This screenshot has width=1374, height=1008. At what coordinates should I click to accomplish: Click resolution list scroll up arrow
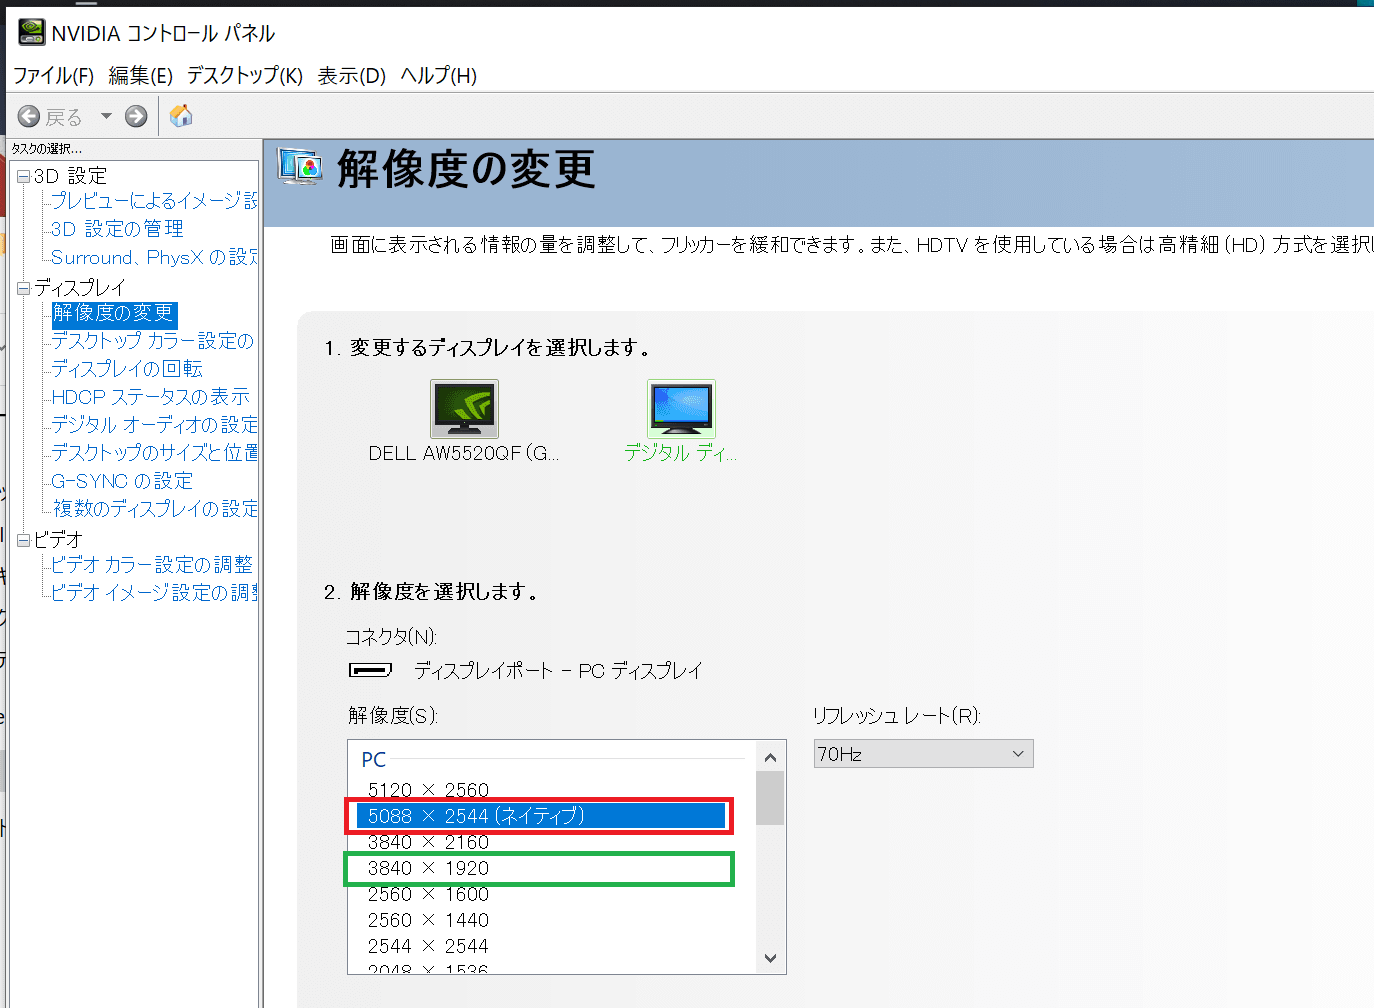[x=770, y=757]
